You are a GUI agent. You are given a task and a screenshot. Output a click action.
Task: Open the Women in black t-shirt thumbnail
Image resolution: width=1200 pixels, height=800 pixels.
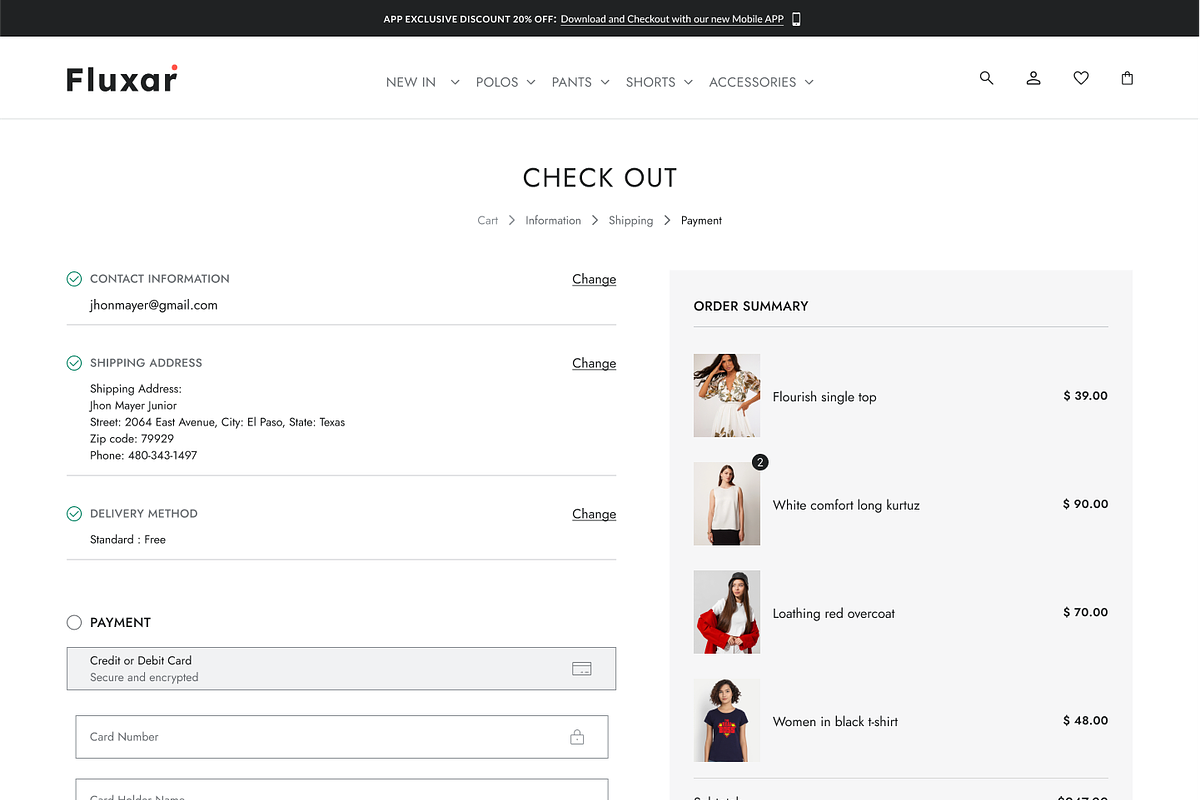point(727,720)
